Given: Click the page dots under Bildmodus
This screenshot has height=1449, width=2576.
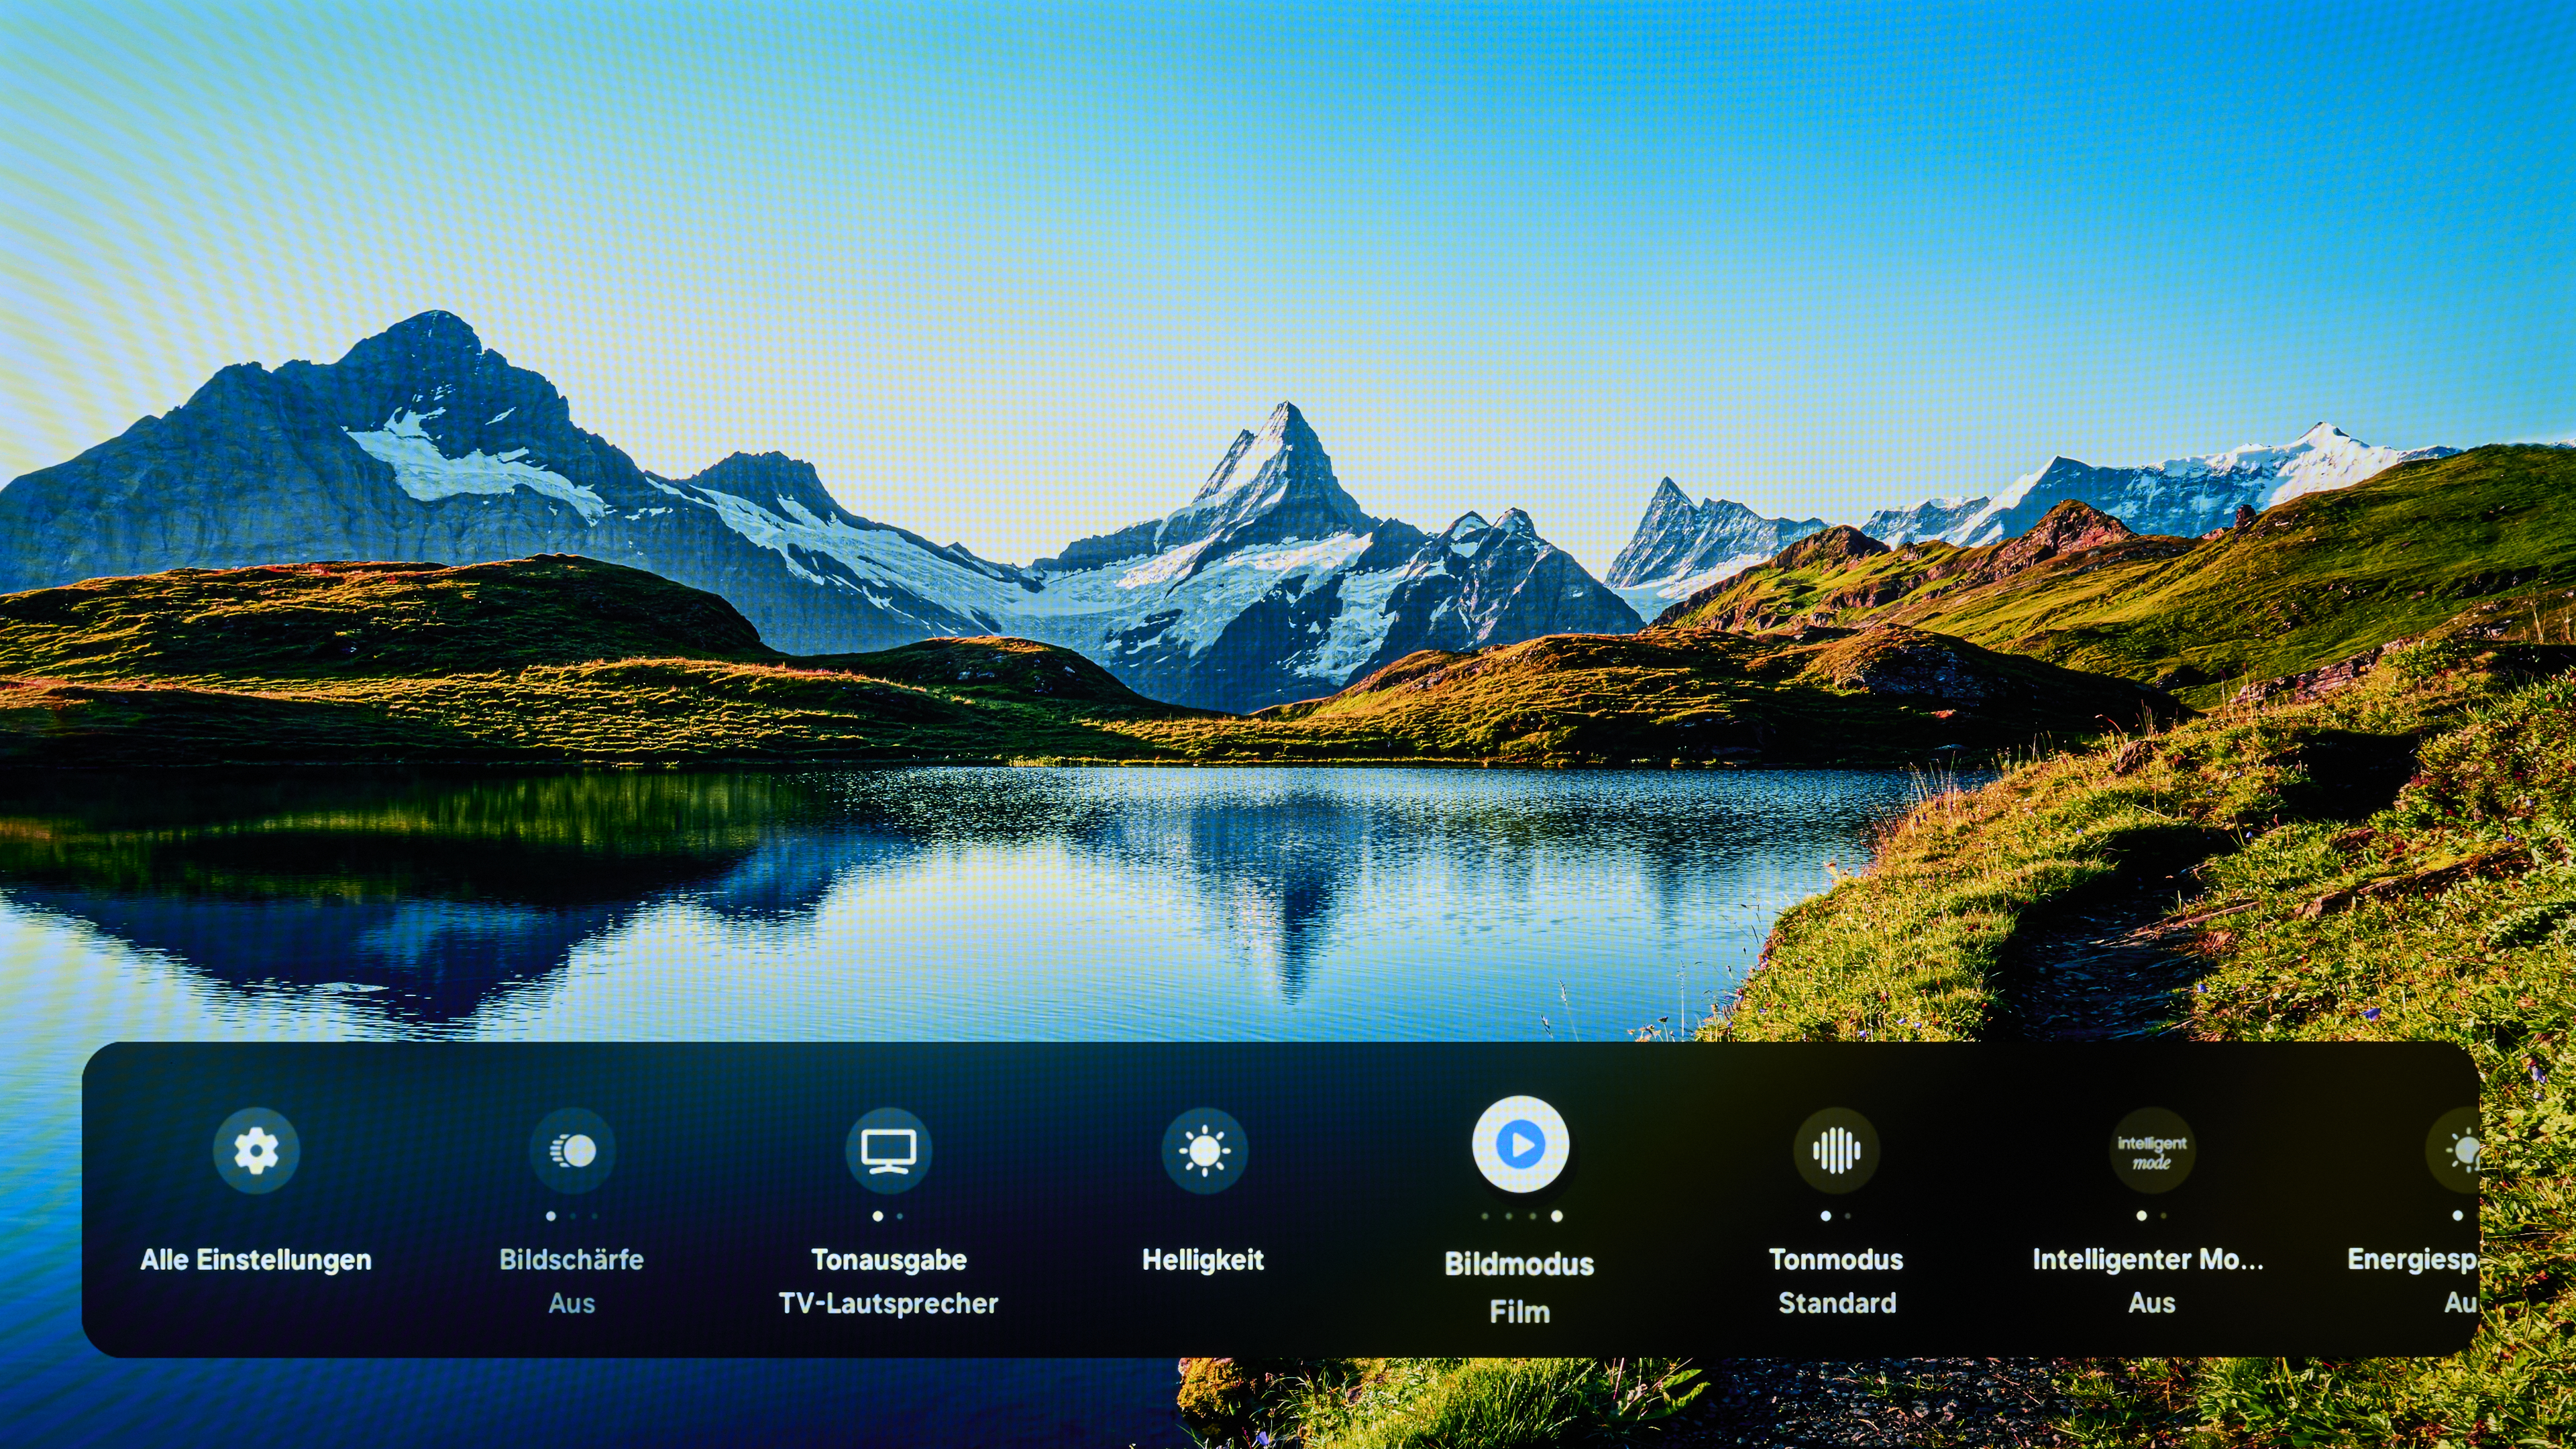Looking at the screenshot, I should coord(1521,1216).
